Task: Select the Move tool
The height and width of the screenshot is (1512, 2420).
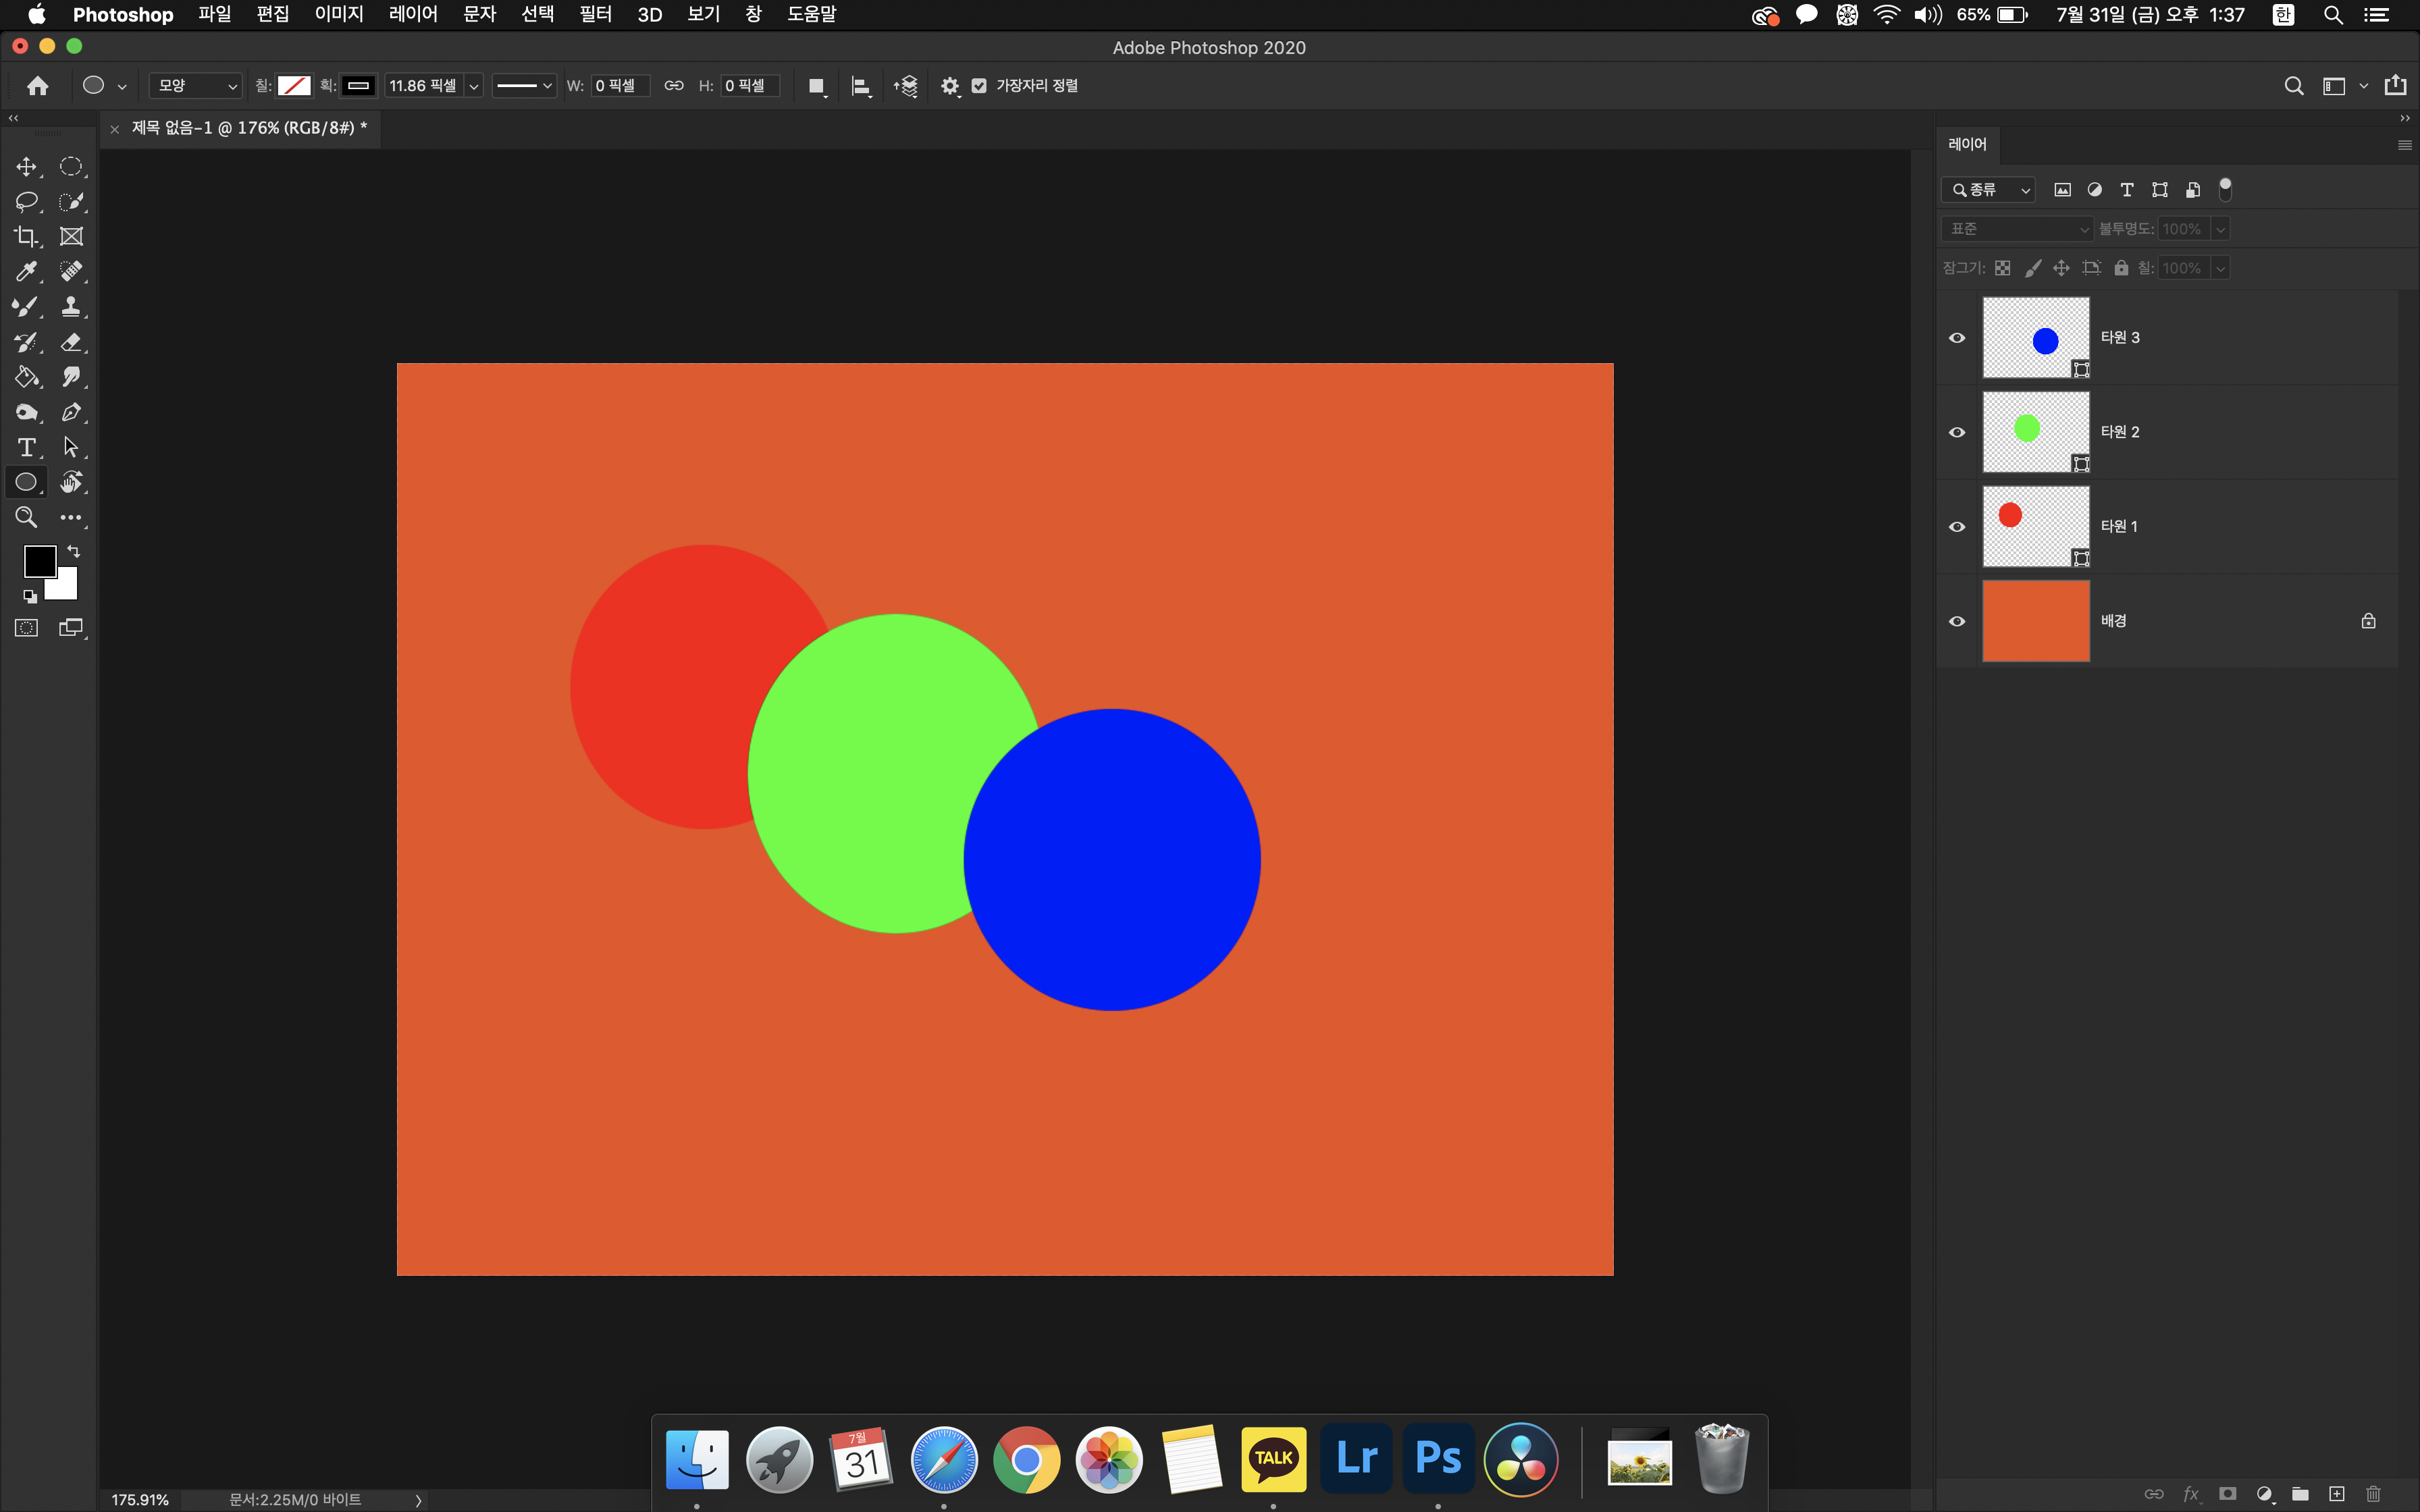Action: (x=26, y=167)
